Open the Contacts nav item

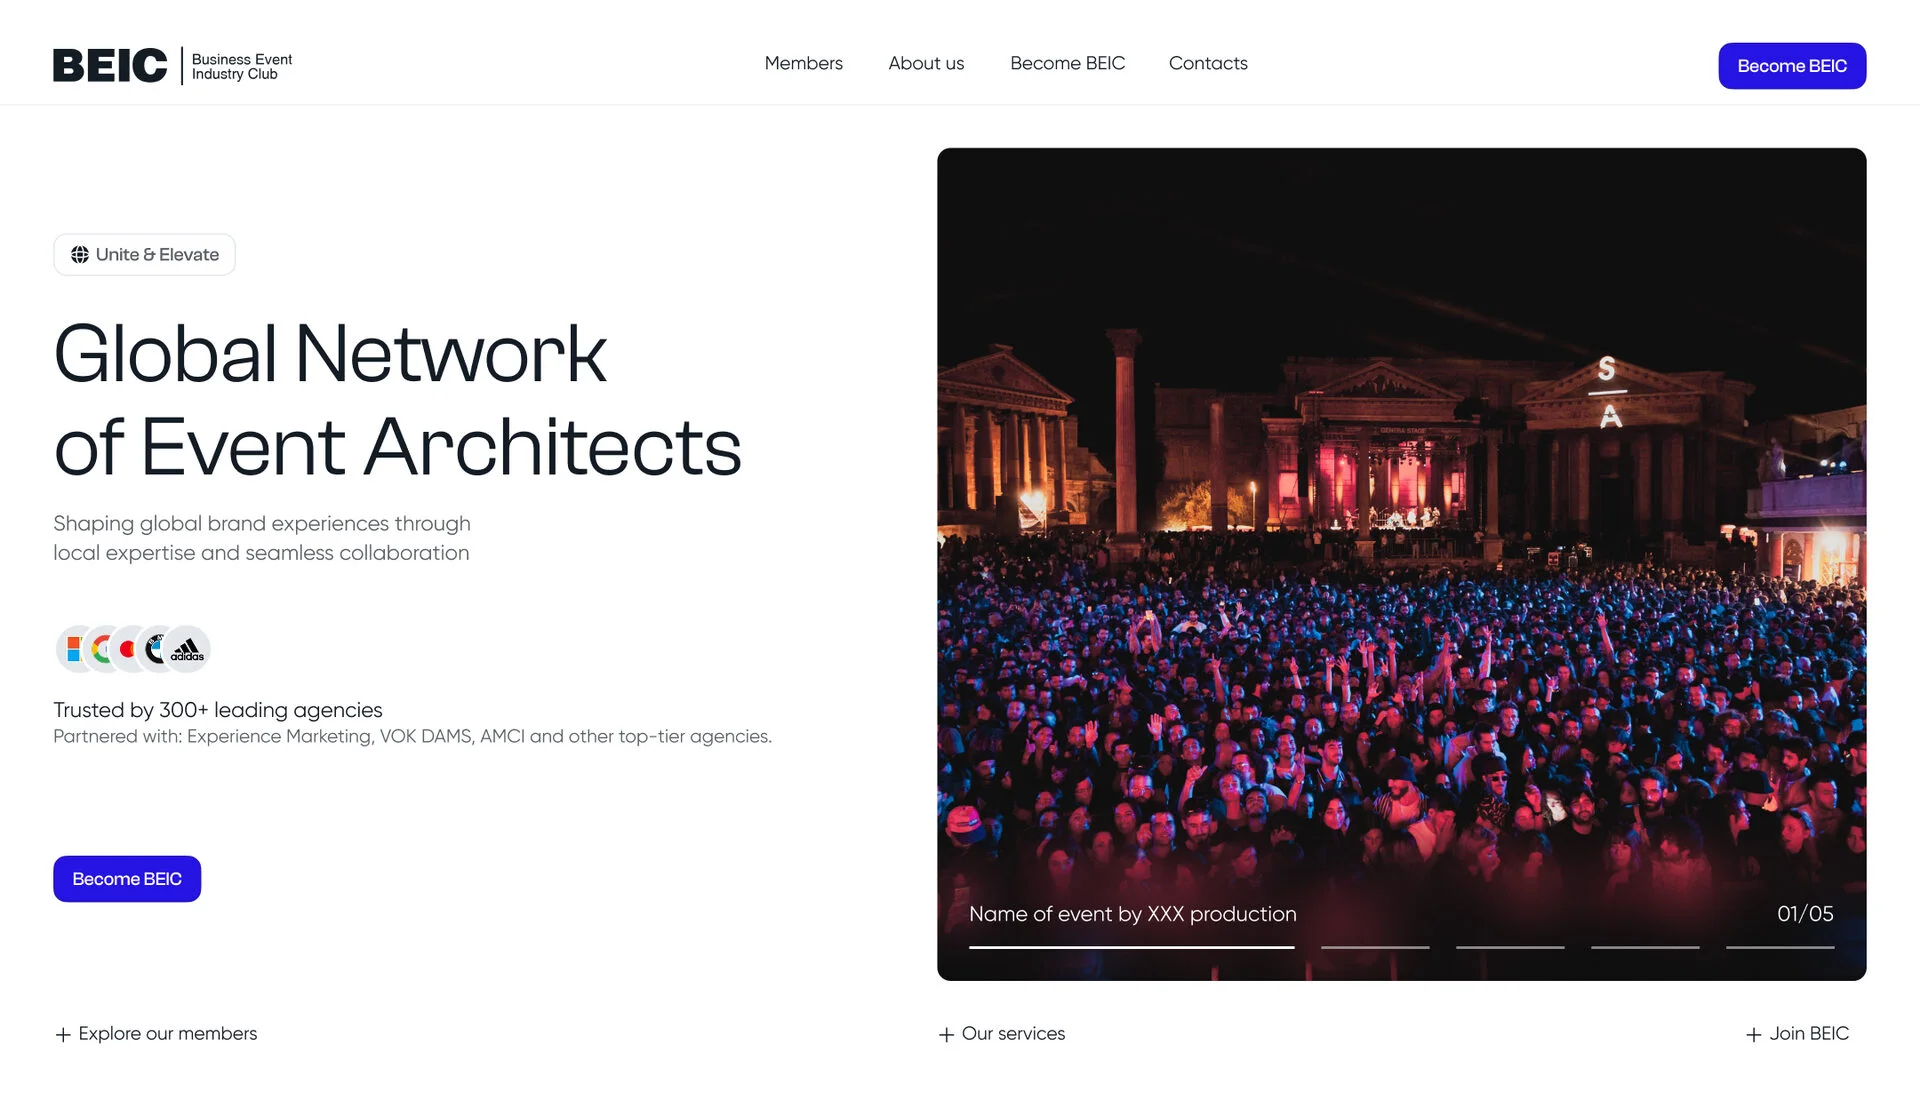[x=1208, y=63]
